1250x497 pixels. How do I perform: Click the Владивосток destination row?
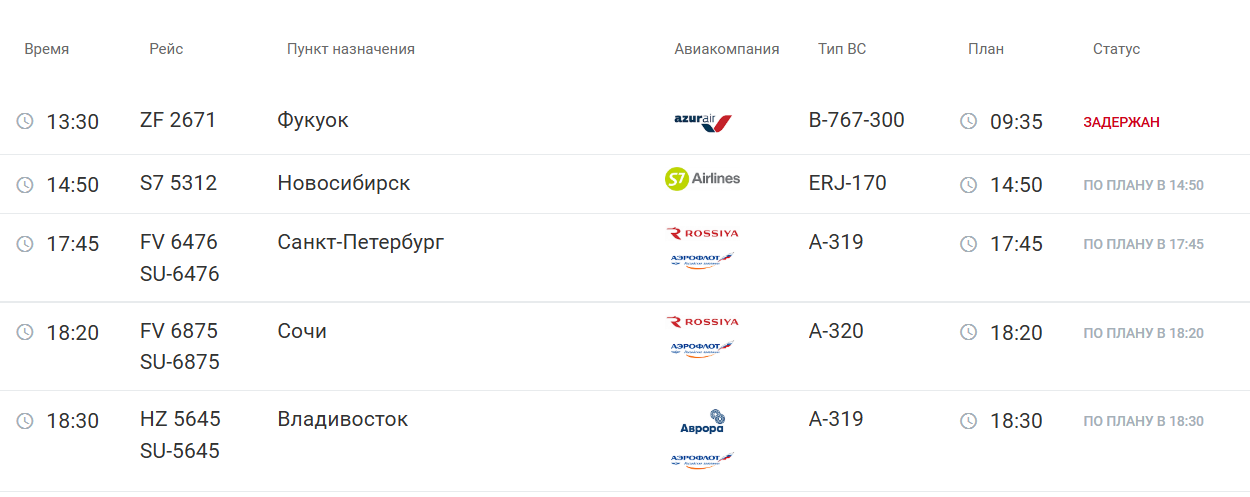coord(342,419)
